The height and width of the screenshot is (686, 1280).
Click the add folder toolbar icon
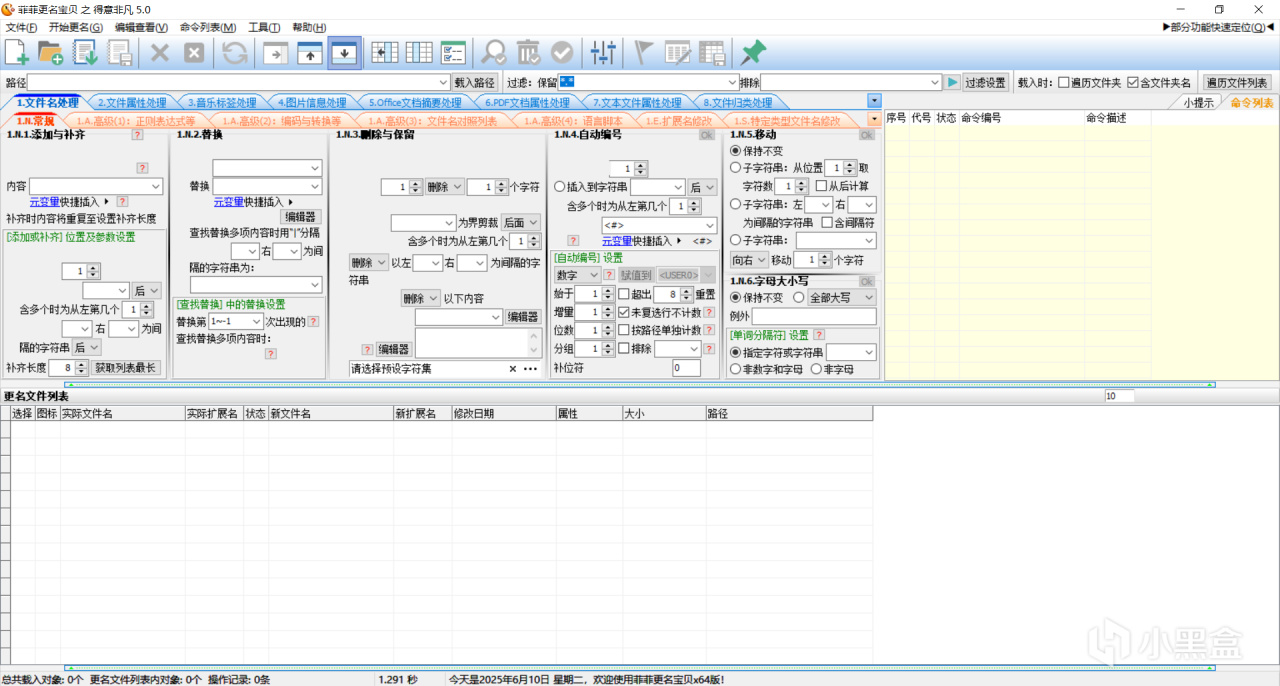[50, 52]
